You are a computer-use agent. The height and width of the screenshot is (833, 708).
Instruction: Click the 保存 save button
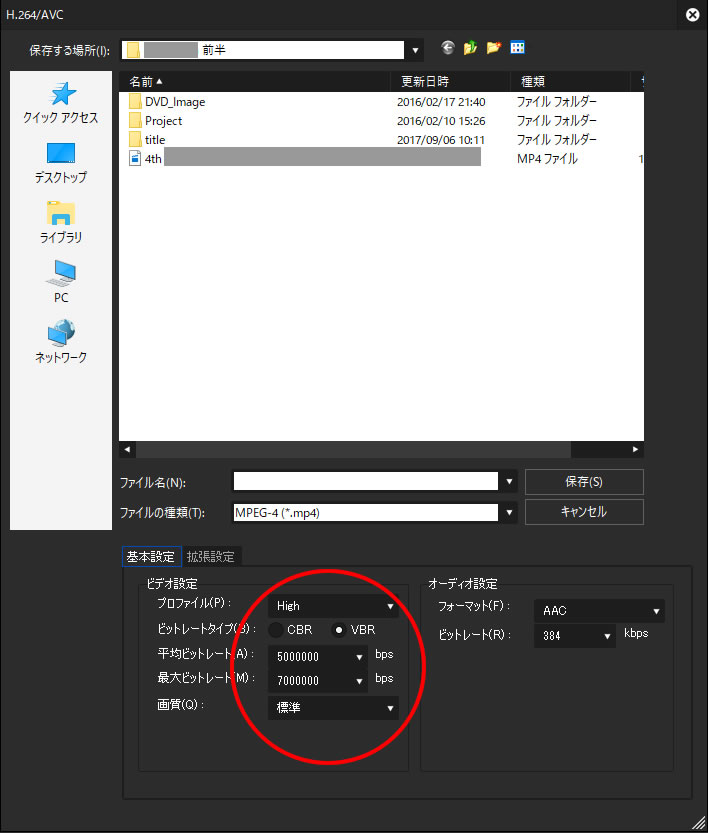point(584,481)
